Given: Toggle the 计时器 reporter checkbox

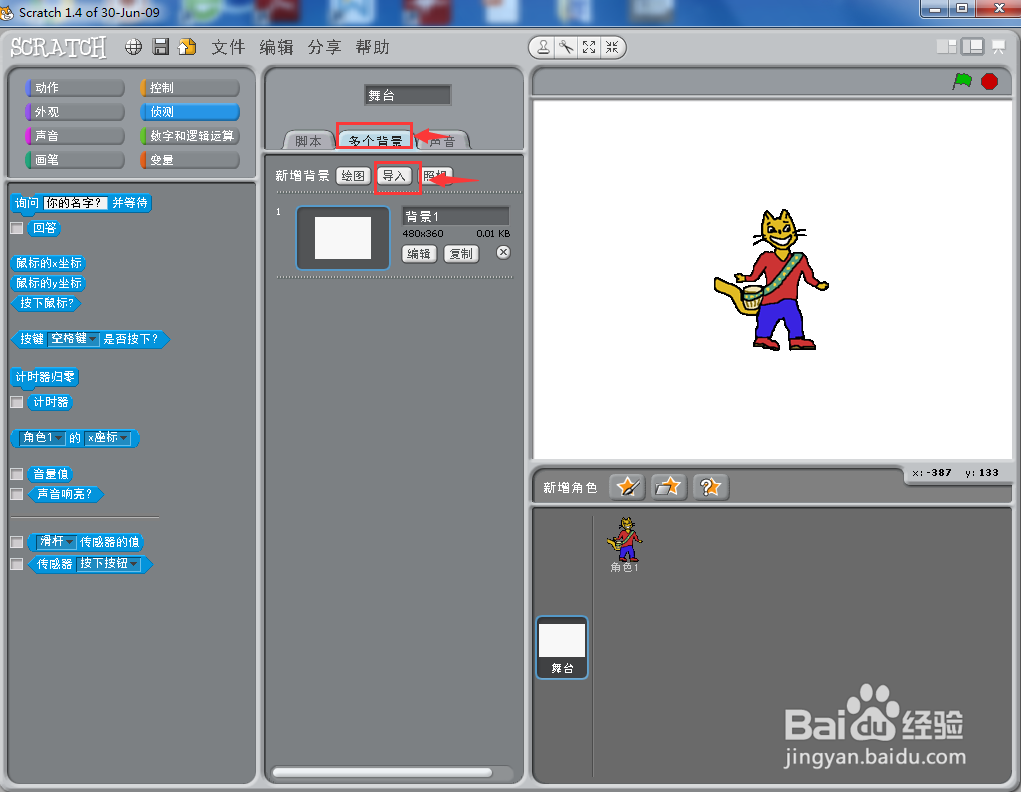Looking at the screenshot, I should point(17,403).
